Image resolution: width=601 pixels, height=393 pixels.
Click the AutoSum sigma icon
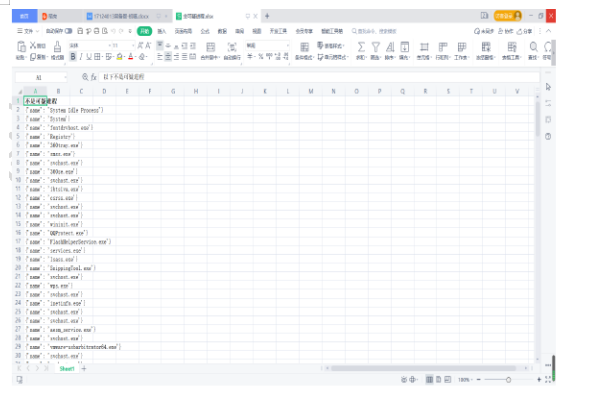point(361,47)
